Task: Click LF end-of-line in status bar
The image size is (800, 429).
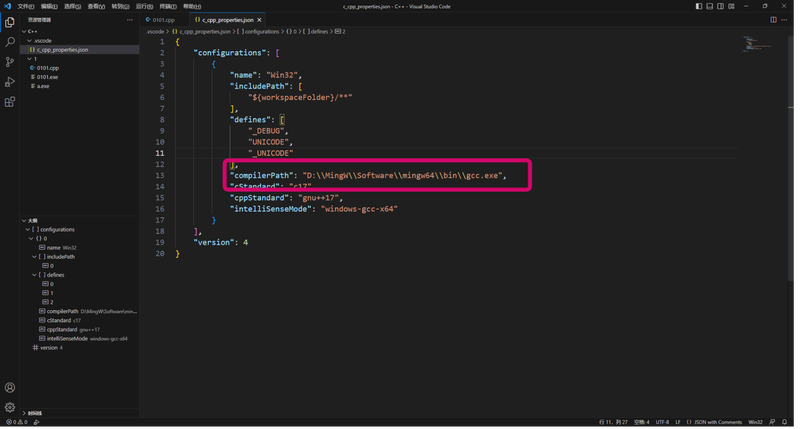Action: coord(678,422)
